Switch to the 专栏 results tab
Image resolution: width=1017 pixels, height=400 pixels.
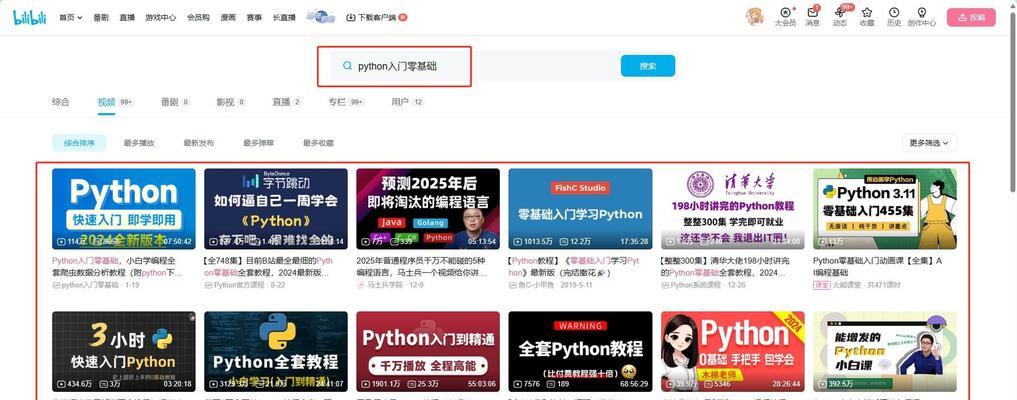pyautogui.click(x=346, y=102)
